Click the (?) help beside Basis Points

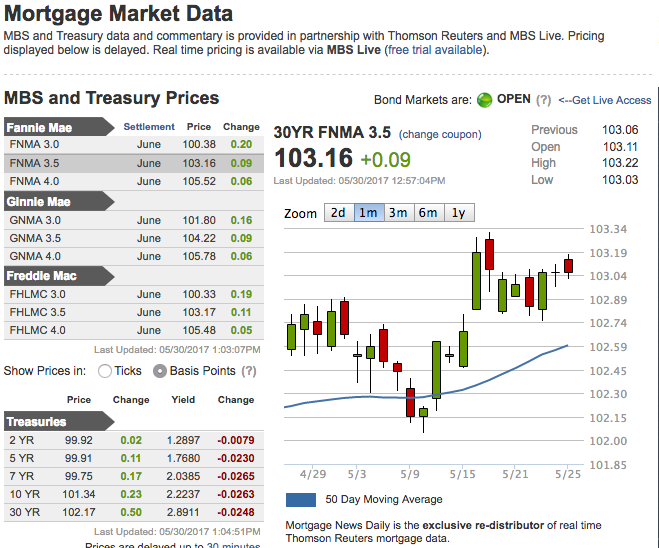coord(249,371)
